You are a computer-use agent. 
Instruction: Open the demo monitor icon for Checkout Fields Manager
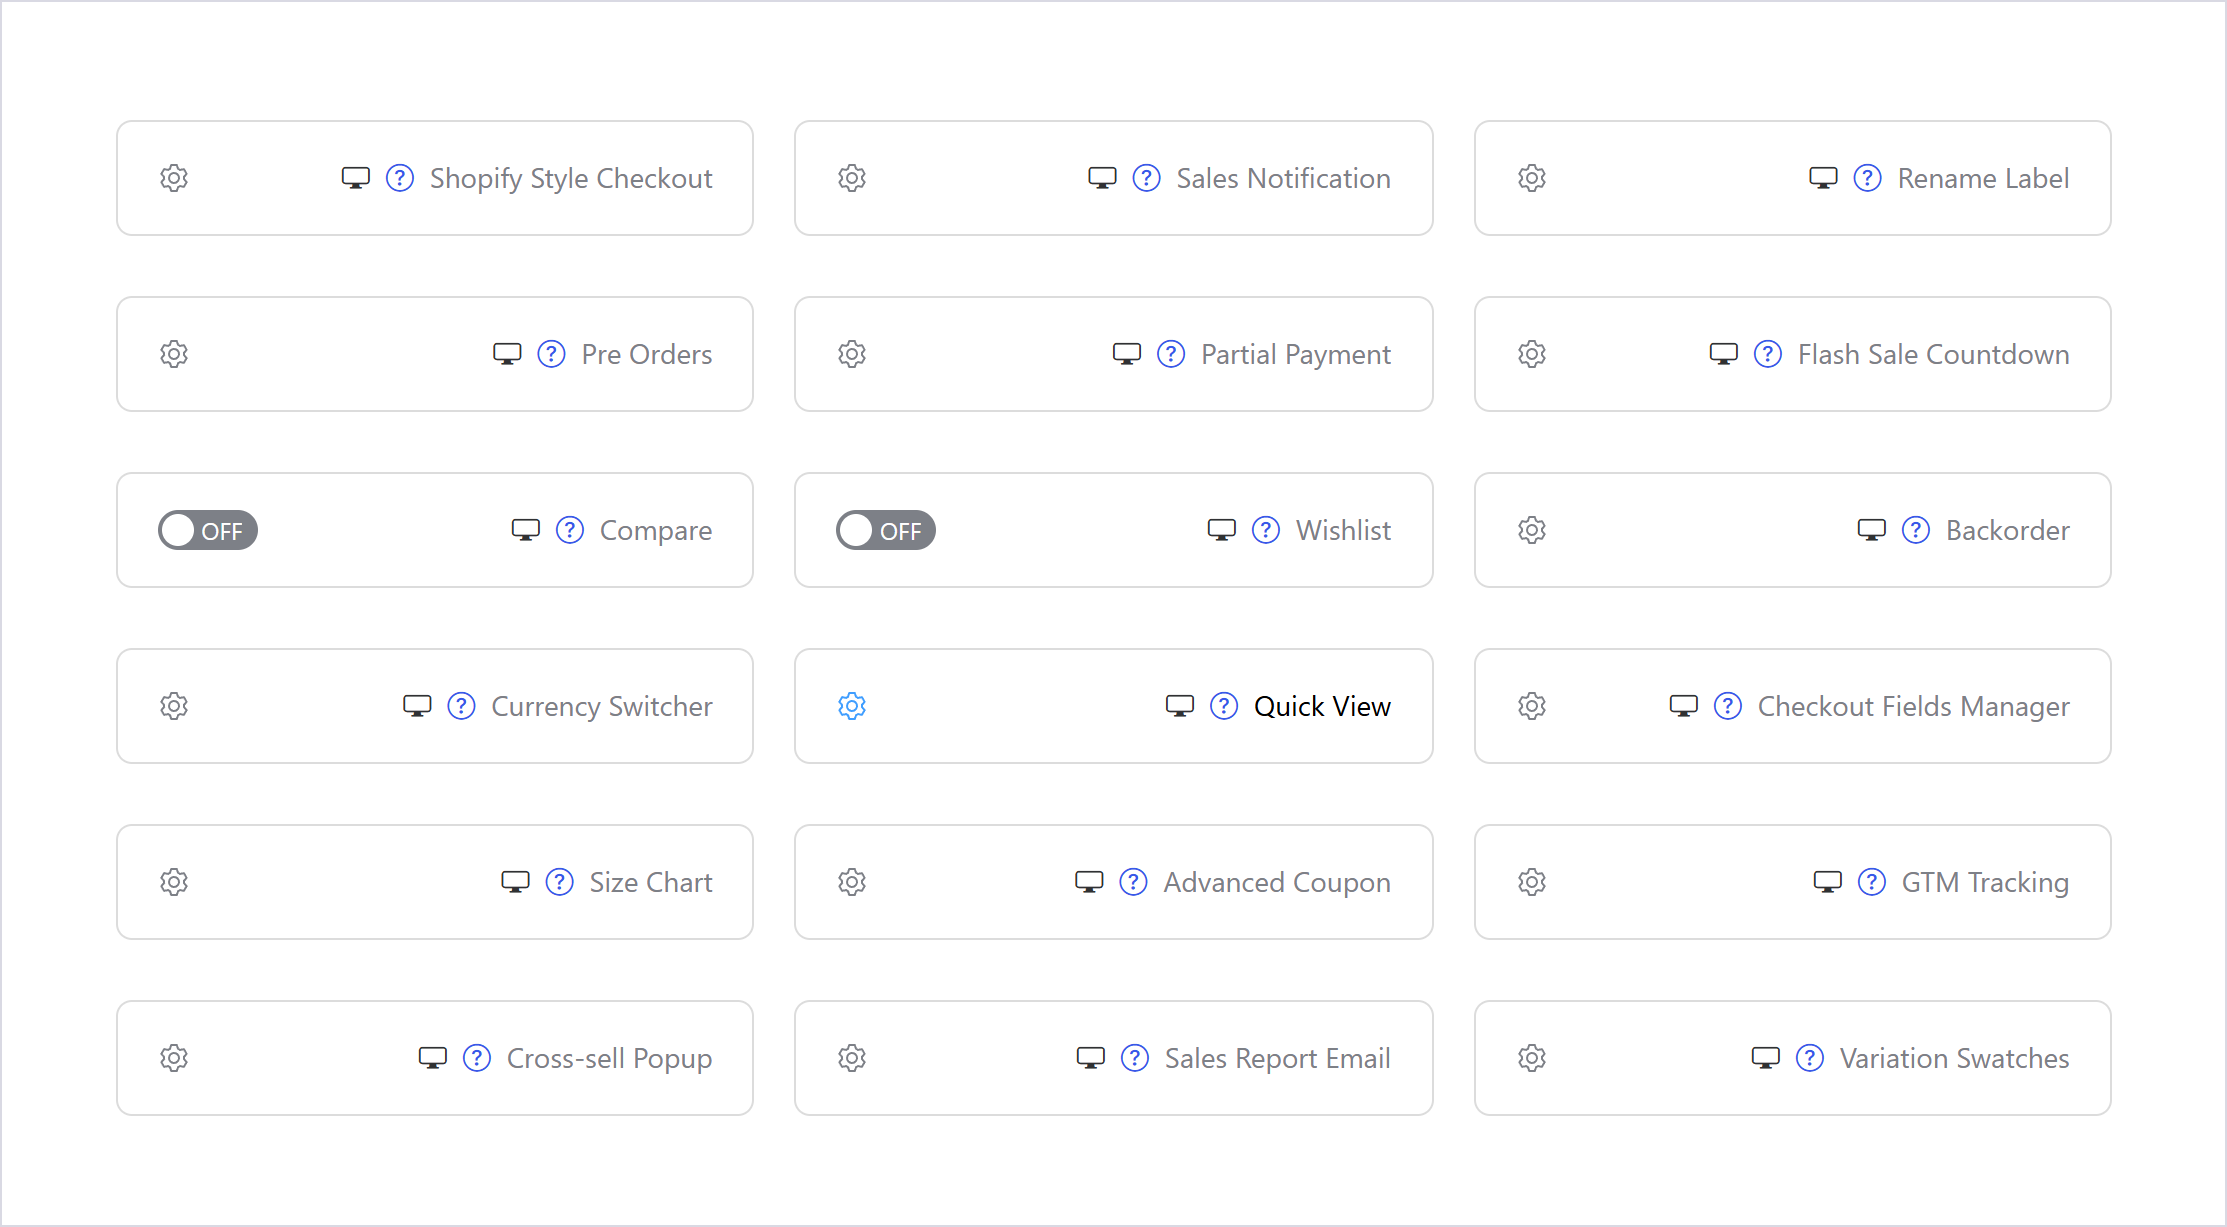tap(1684, 706)
